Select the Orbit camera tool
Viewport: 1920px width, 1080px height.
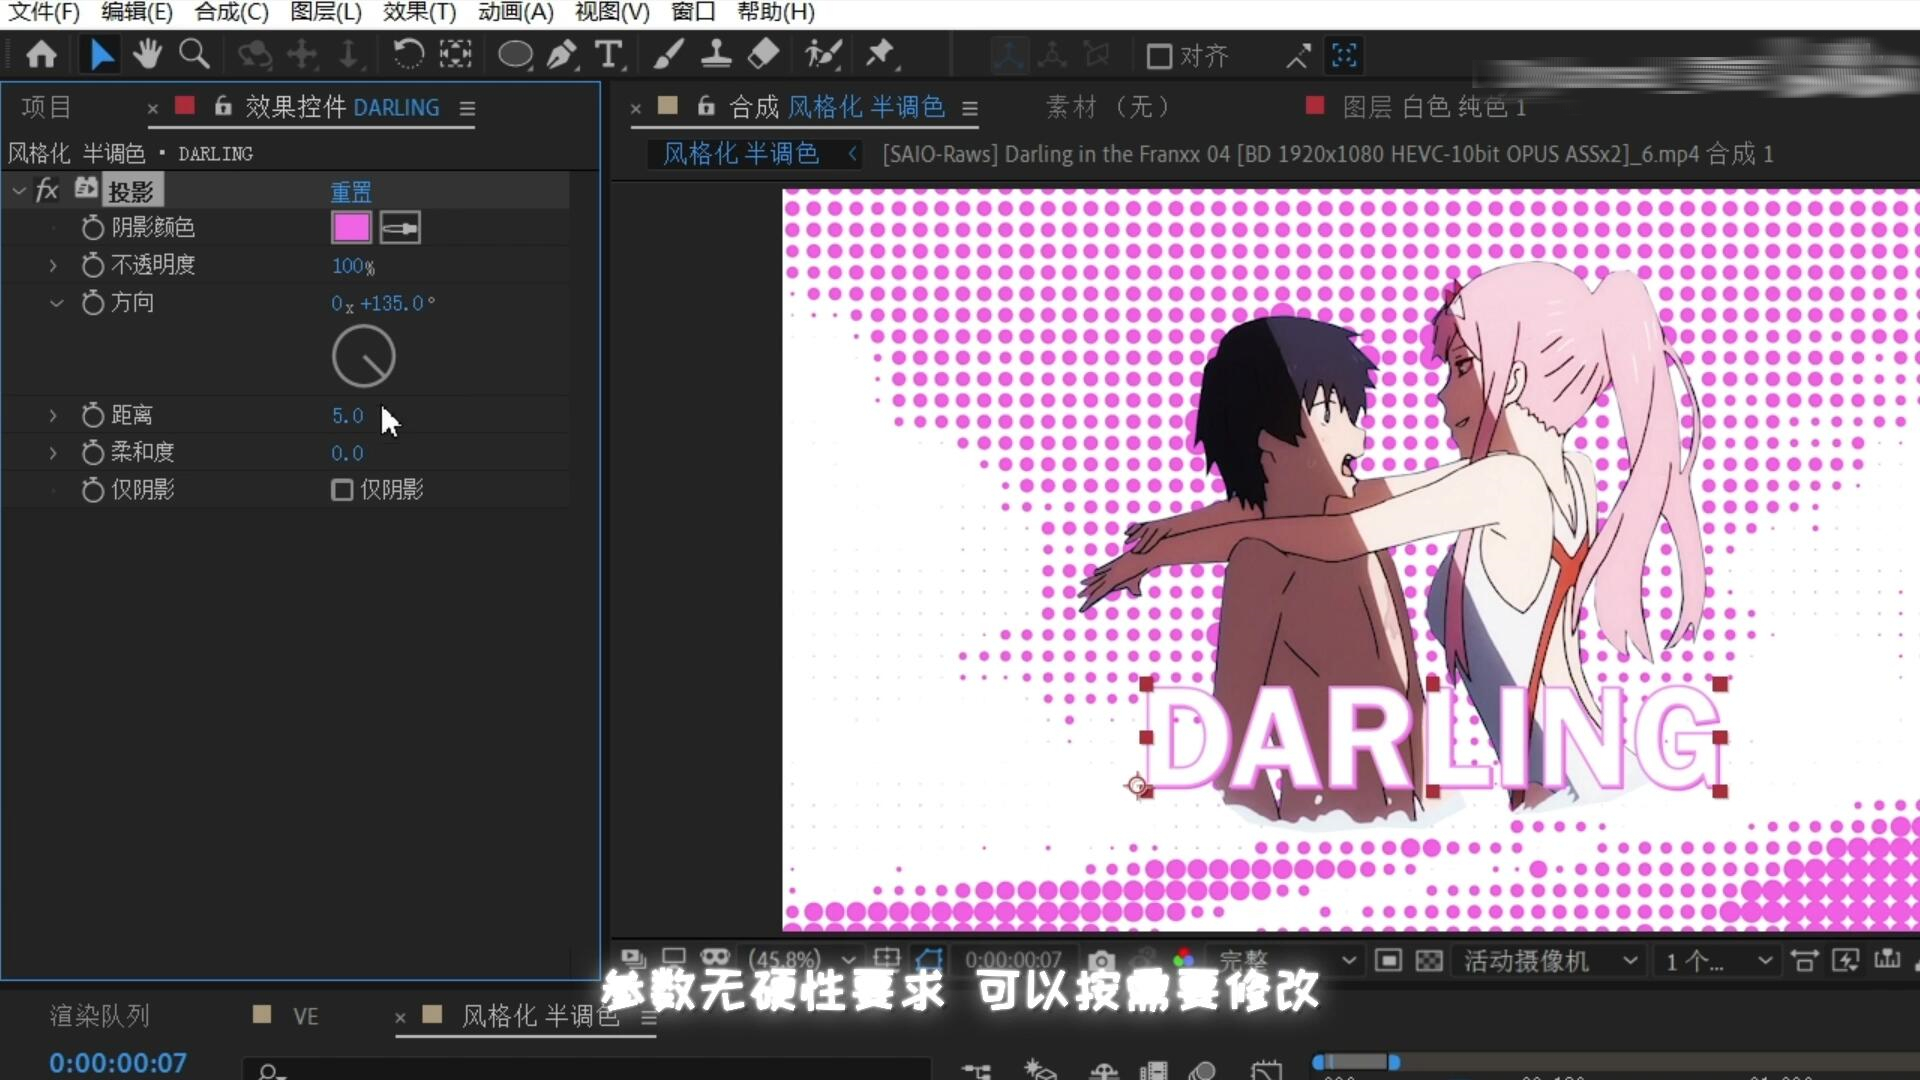coord(254,54)
